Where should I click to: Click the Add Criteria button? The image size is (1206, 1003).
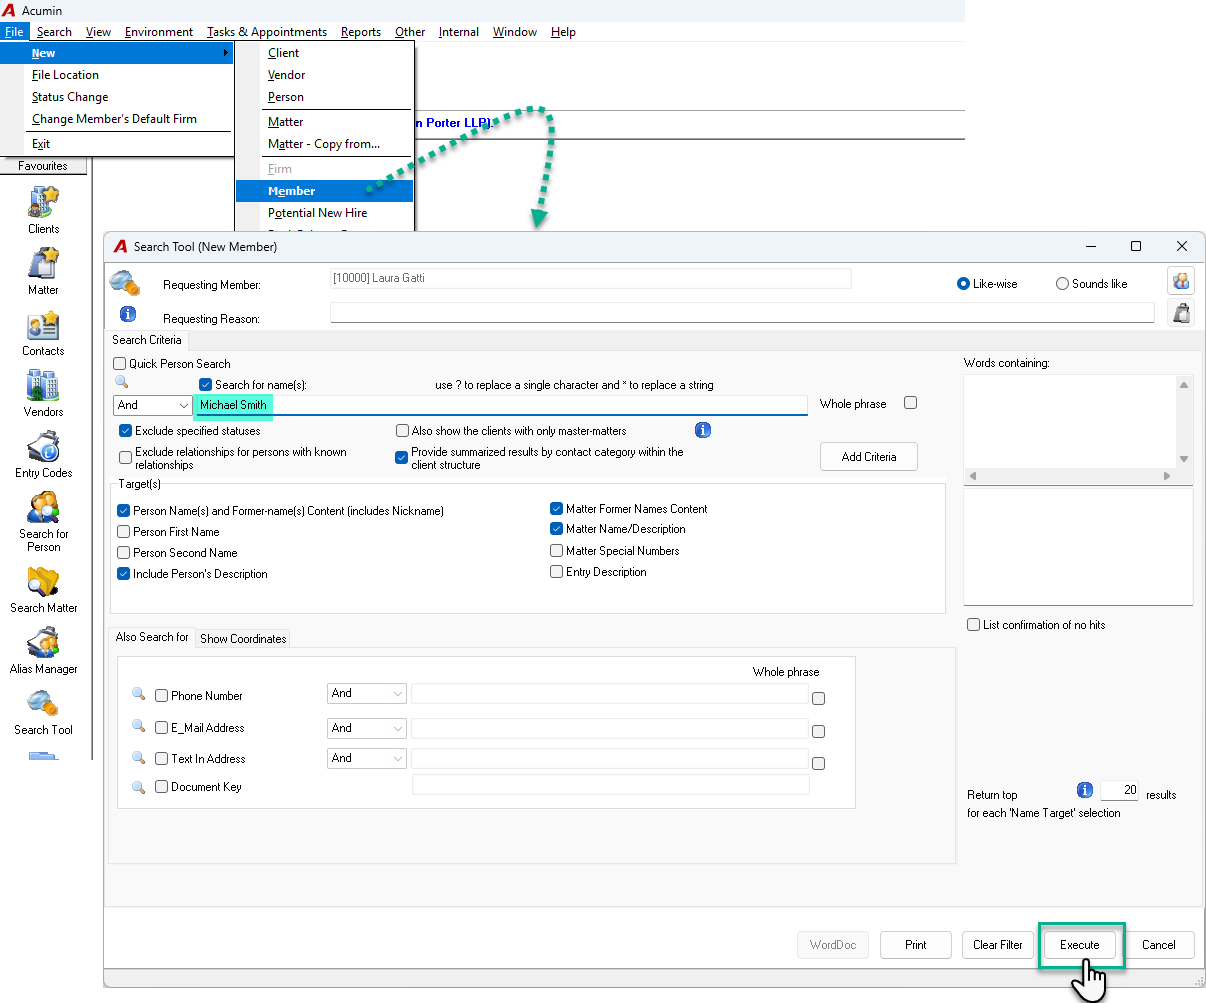(x=869, y=457)
